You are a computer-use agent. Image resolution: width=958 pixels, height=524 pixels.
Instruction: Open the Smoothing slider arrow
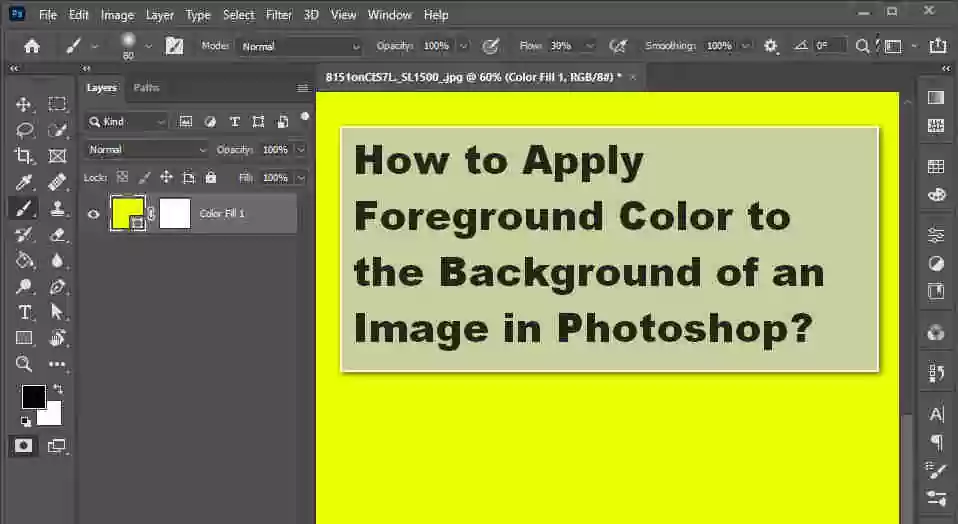click(x=746, y=46)
